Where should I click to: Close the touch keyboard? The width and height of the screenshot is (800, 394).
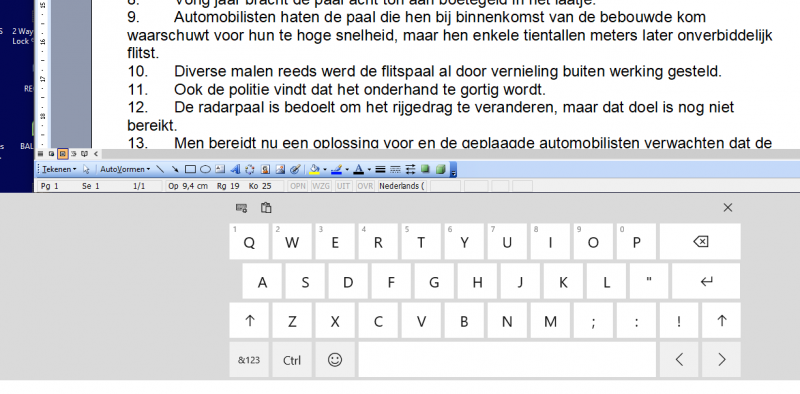click(x=728, y=207)
